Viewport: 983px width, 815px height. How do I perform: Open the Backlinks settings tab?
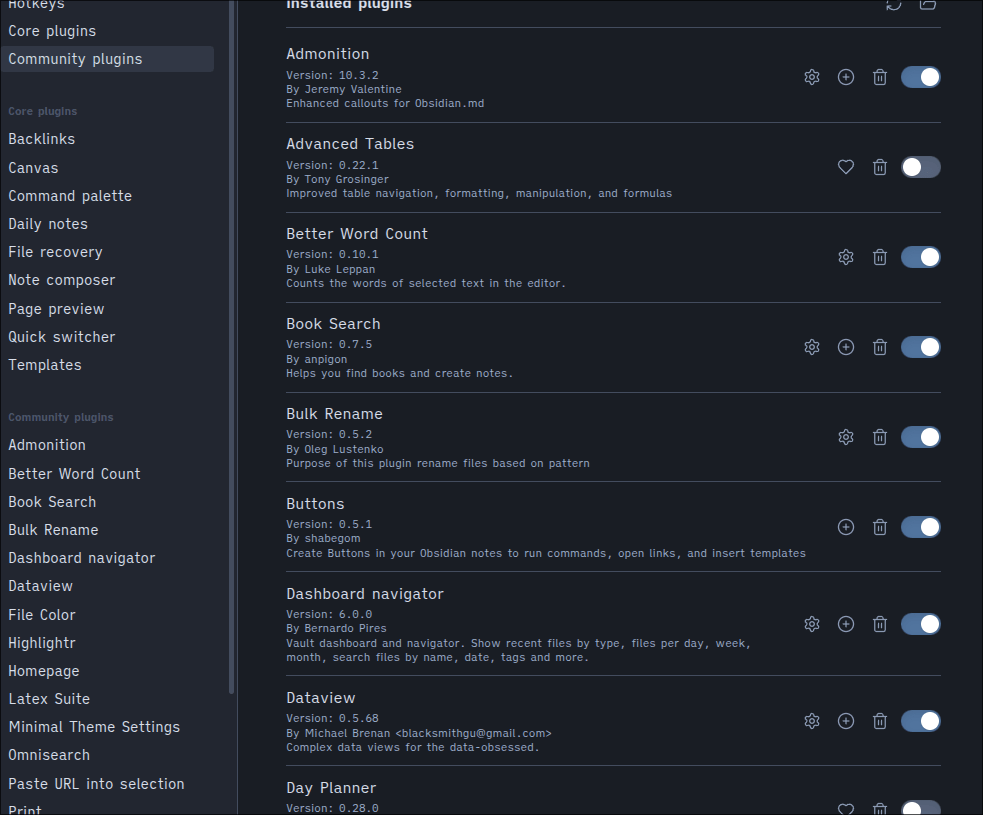point(42,139)
